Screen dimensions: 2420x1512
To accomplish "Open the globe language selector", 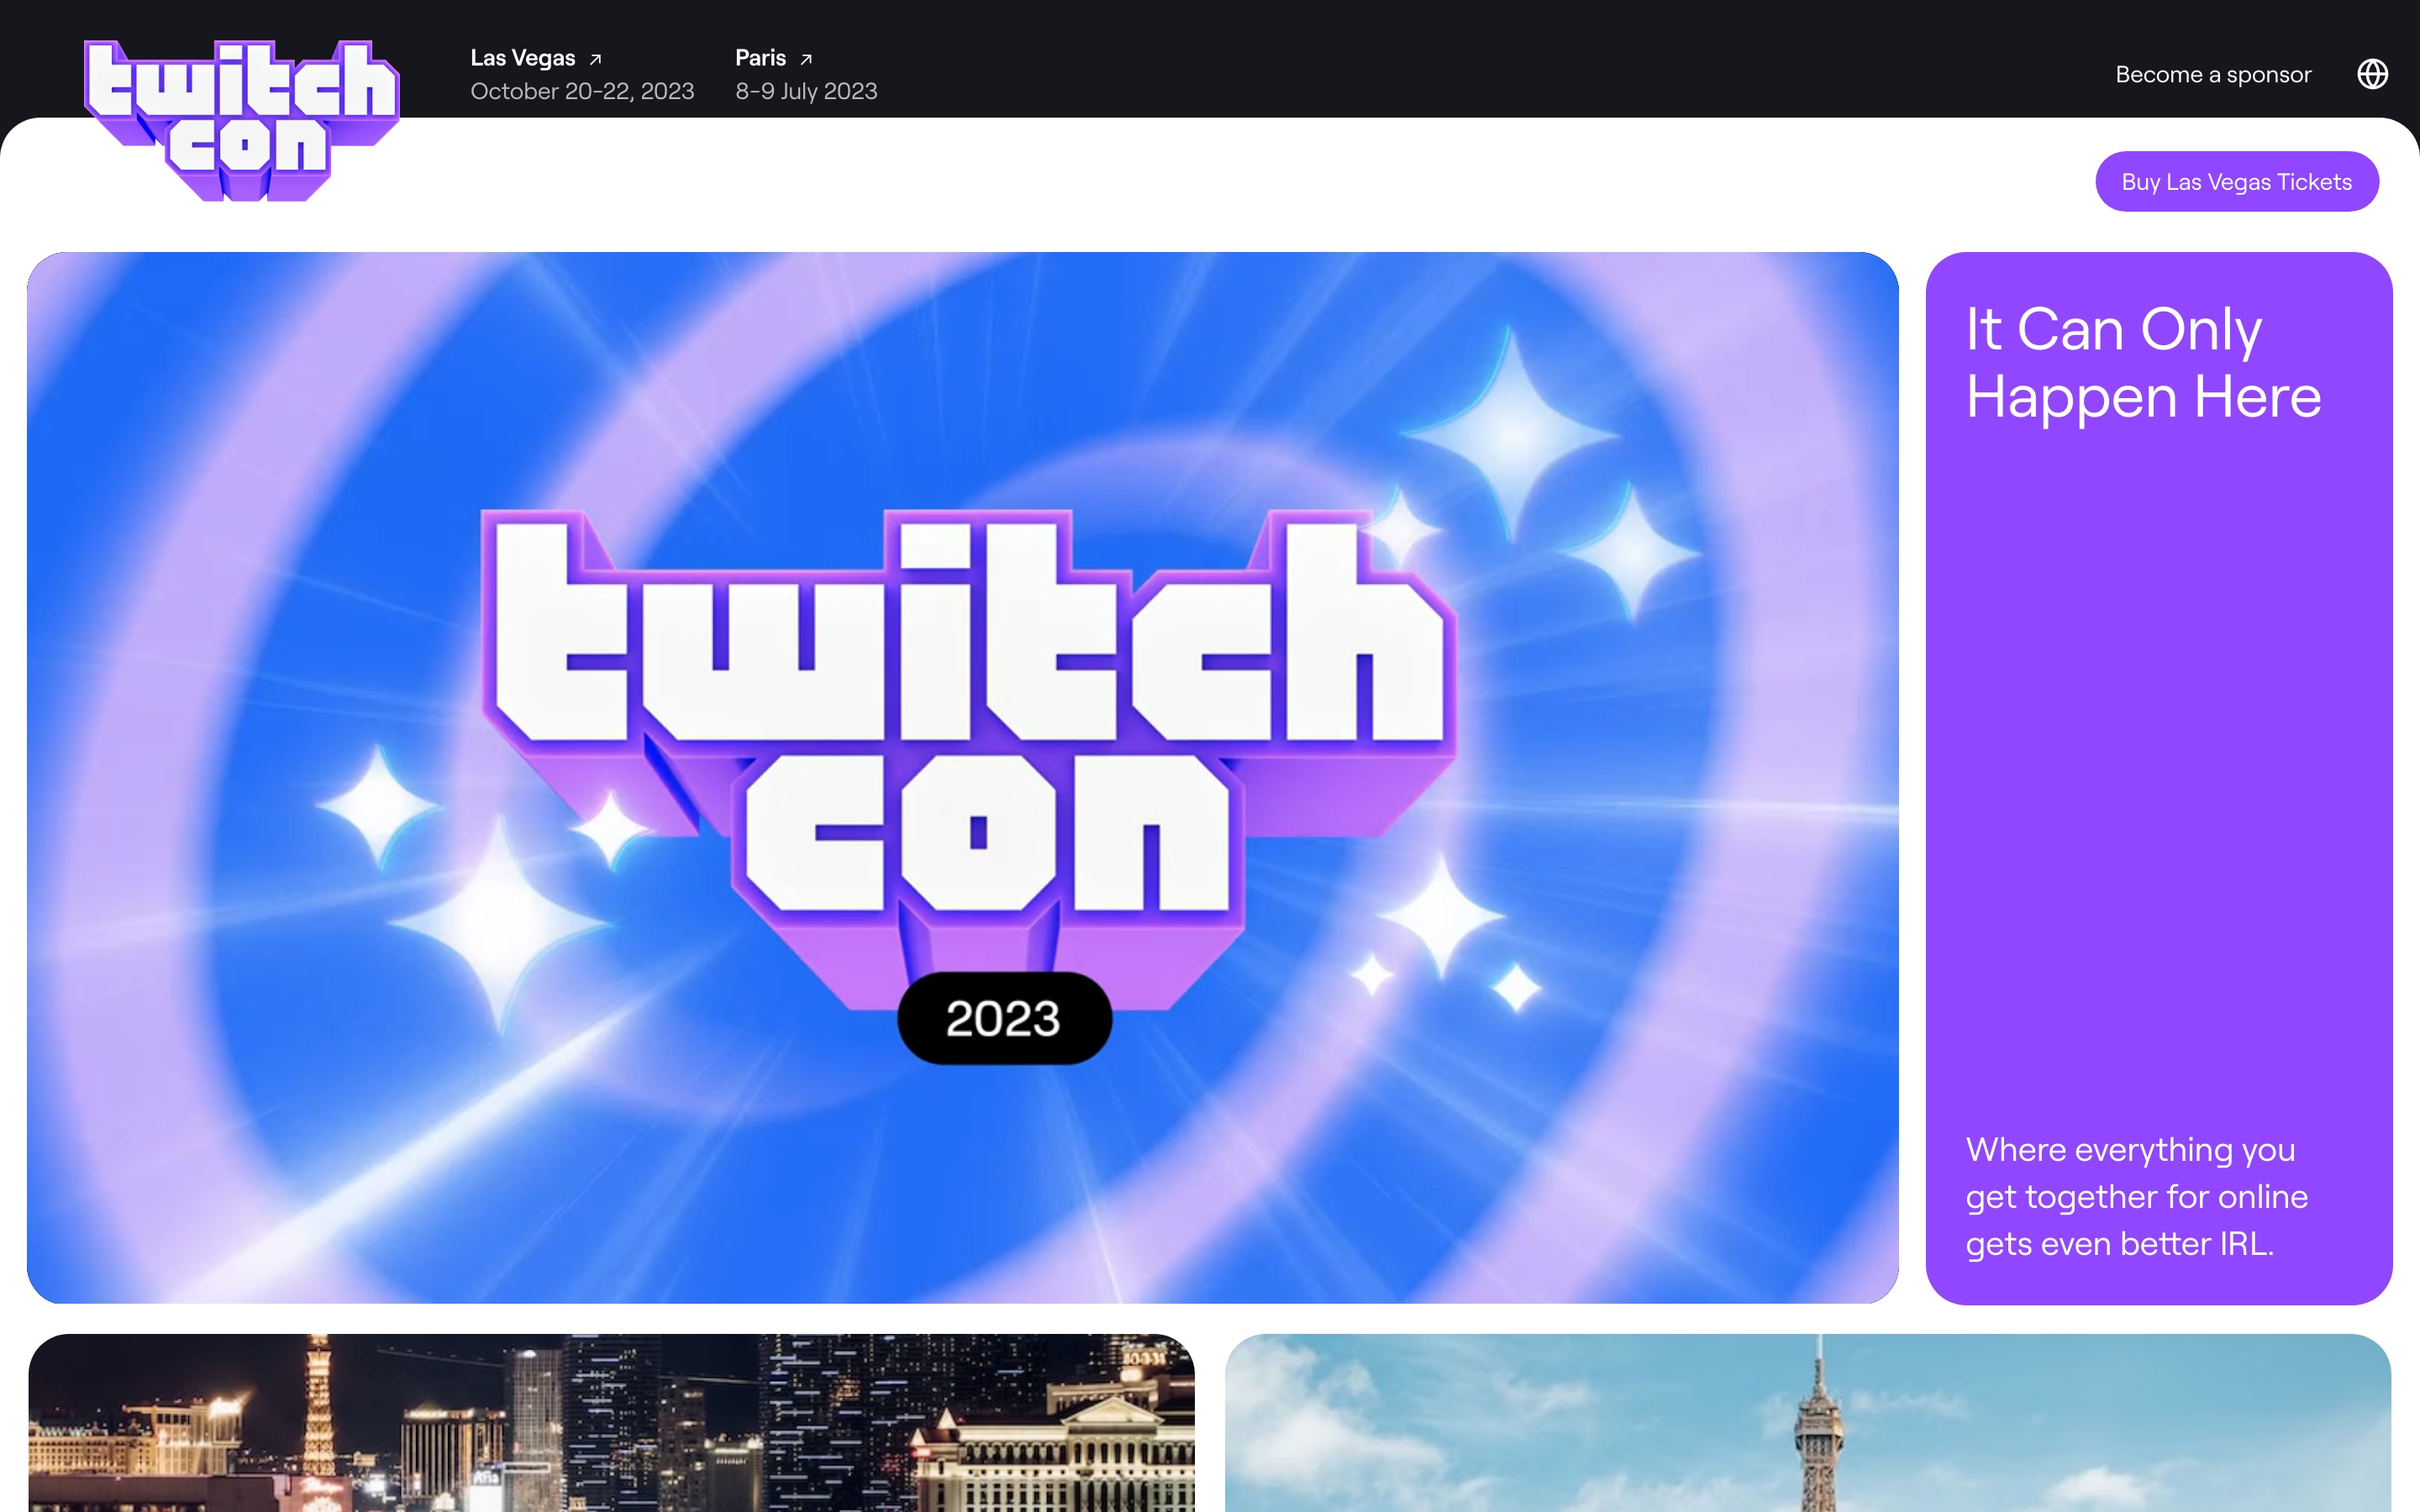I will 2372,74.
